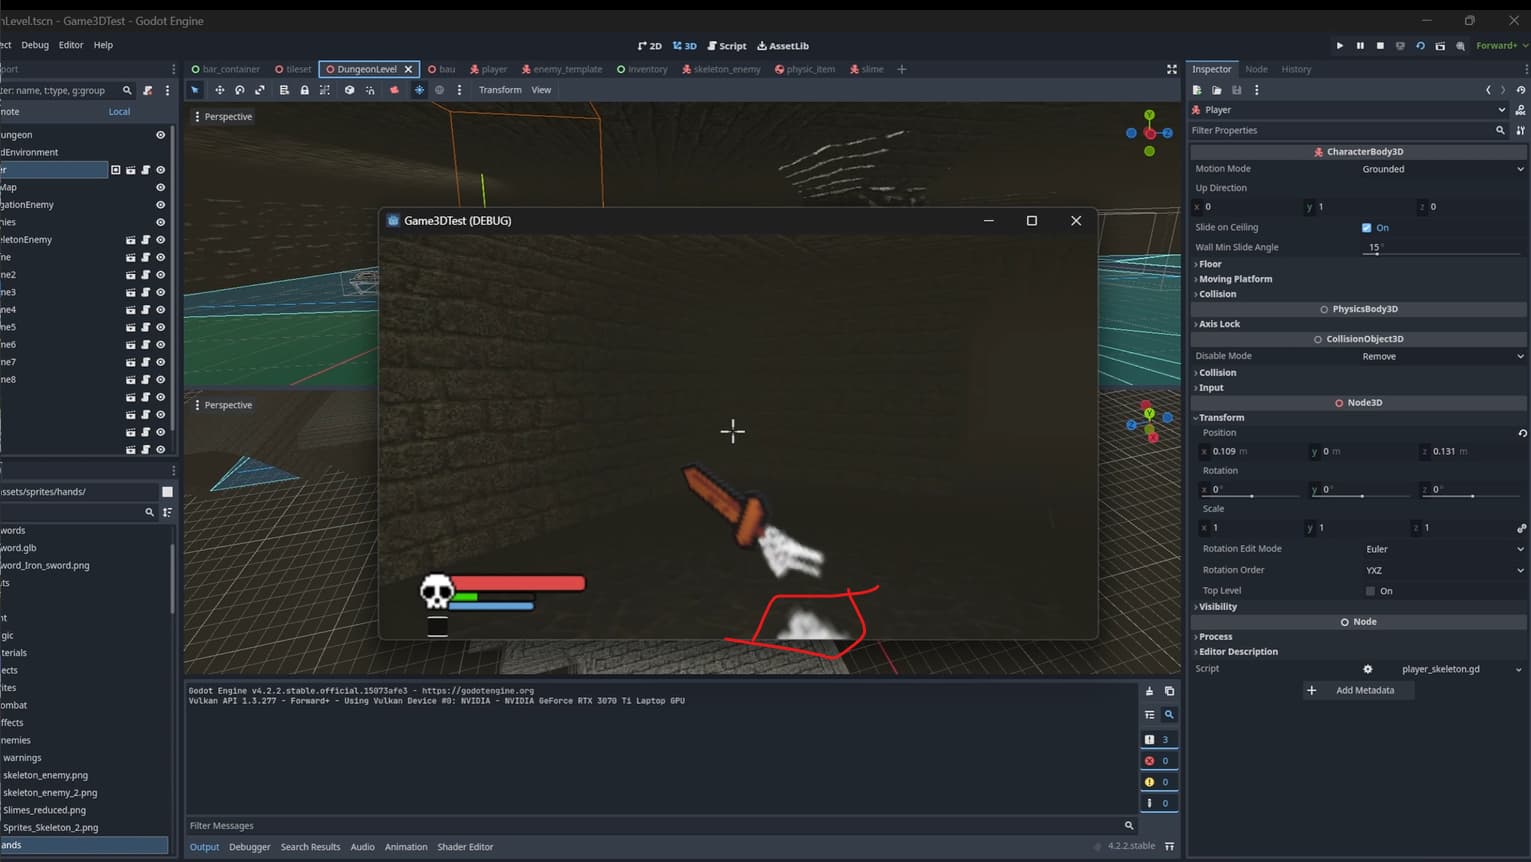
Task: Open the Motion Mode dropdown showing Grounded
Action: [x=1440, y=168]
